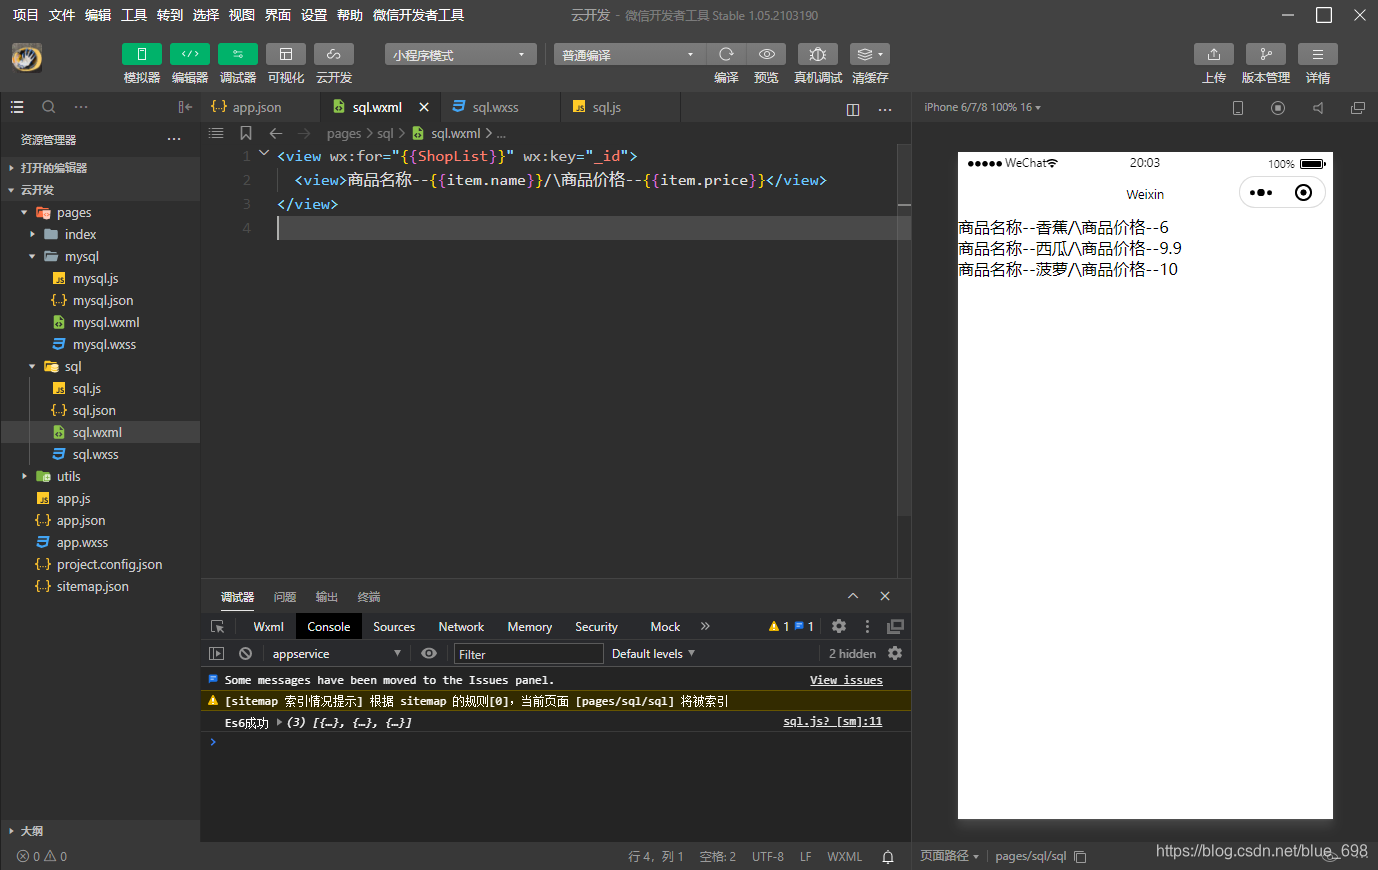This screenshot has height=870, width=1378.
Task: Click the View issues link
Action: (x=846, y=680)
